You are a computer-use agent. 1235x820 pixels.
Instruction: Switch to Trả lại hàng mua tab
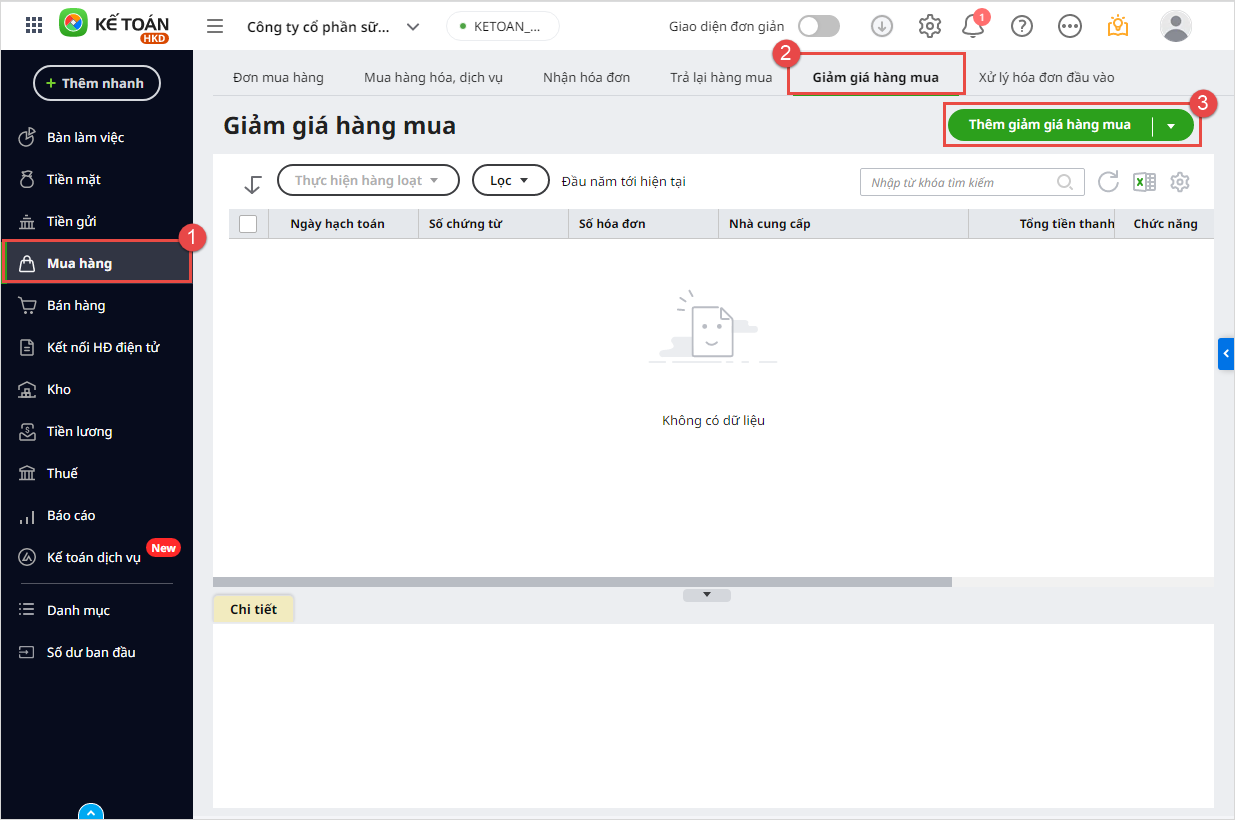coord(721,77)
